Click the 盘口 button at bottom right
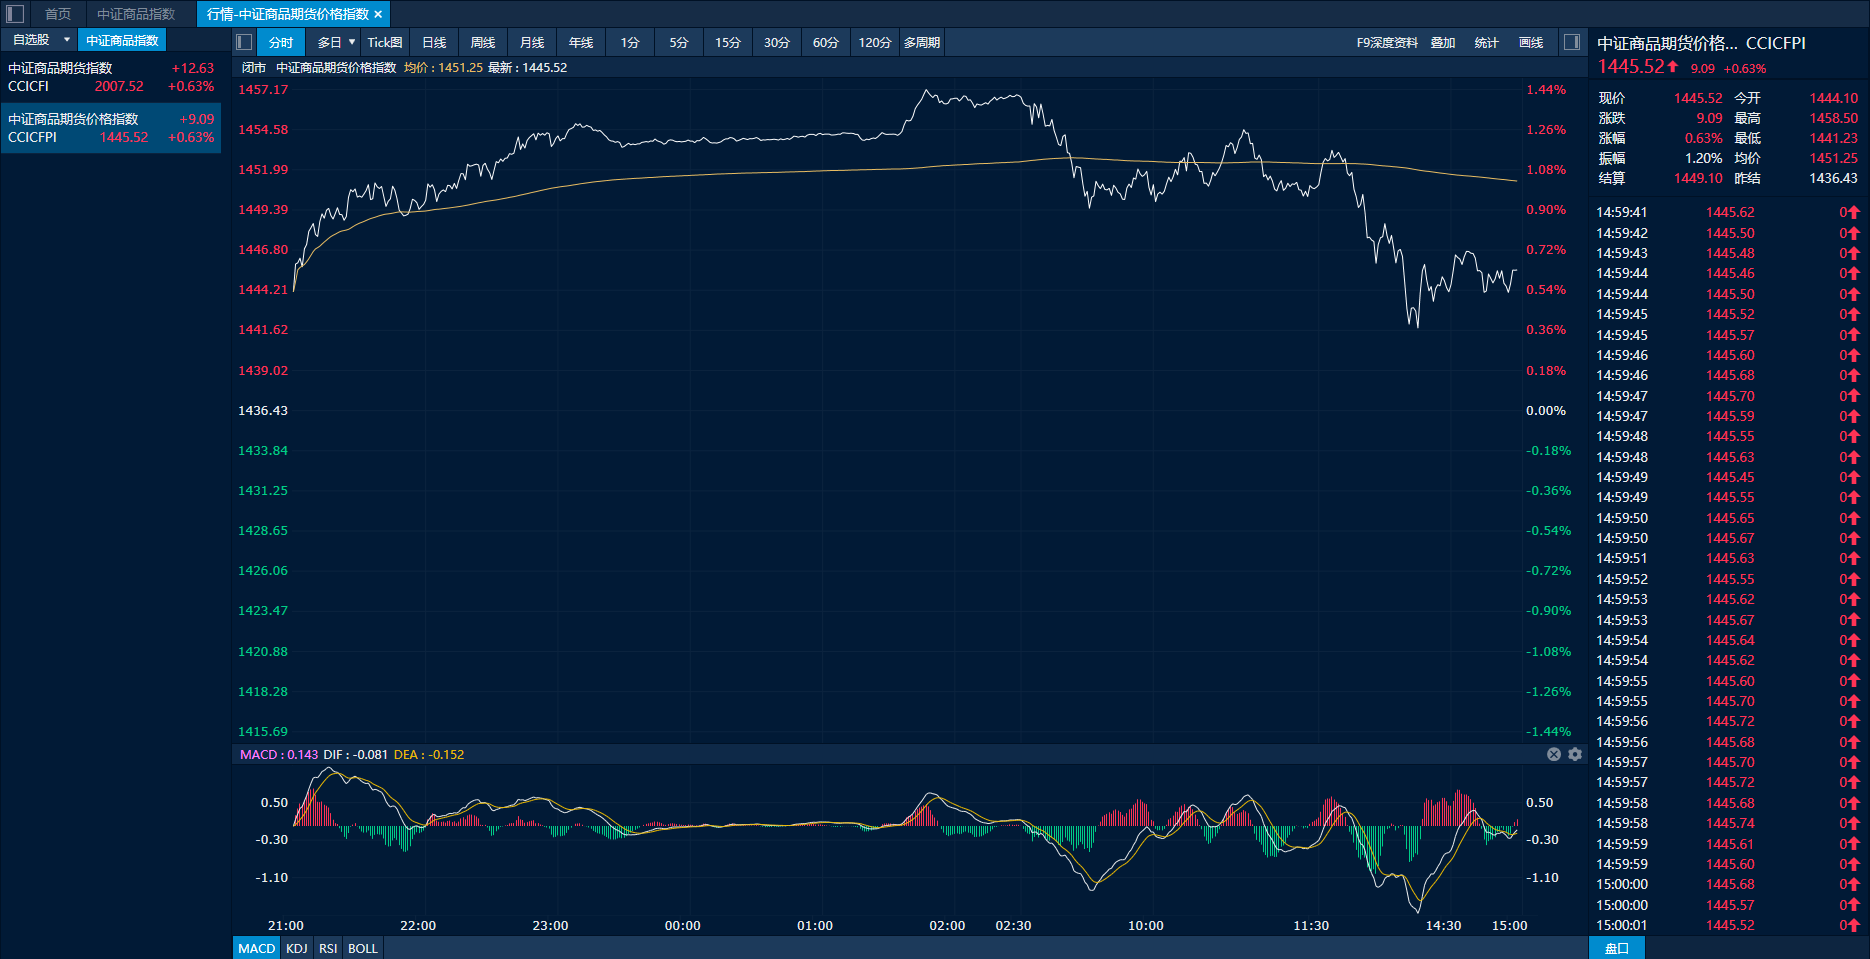The image size is (1870, 959). tap(1616, 948)
